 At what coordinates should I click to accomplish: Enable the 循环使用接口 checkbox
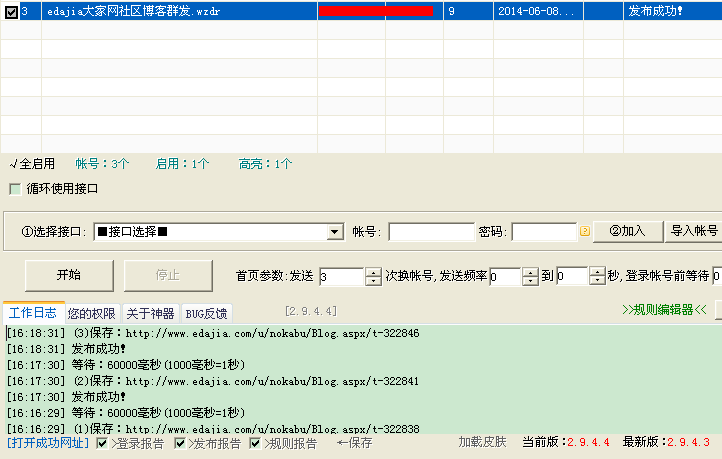[15, 189]
